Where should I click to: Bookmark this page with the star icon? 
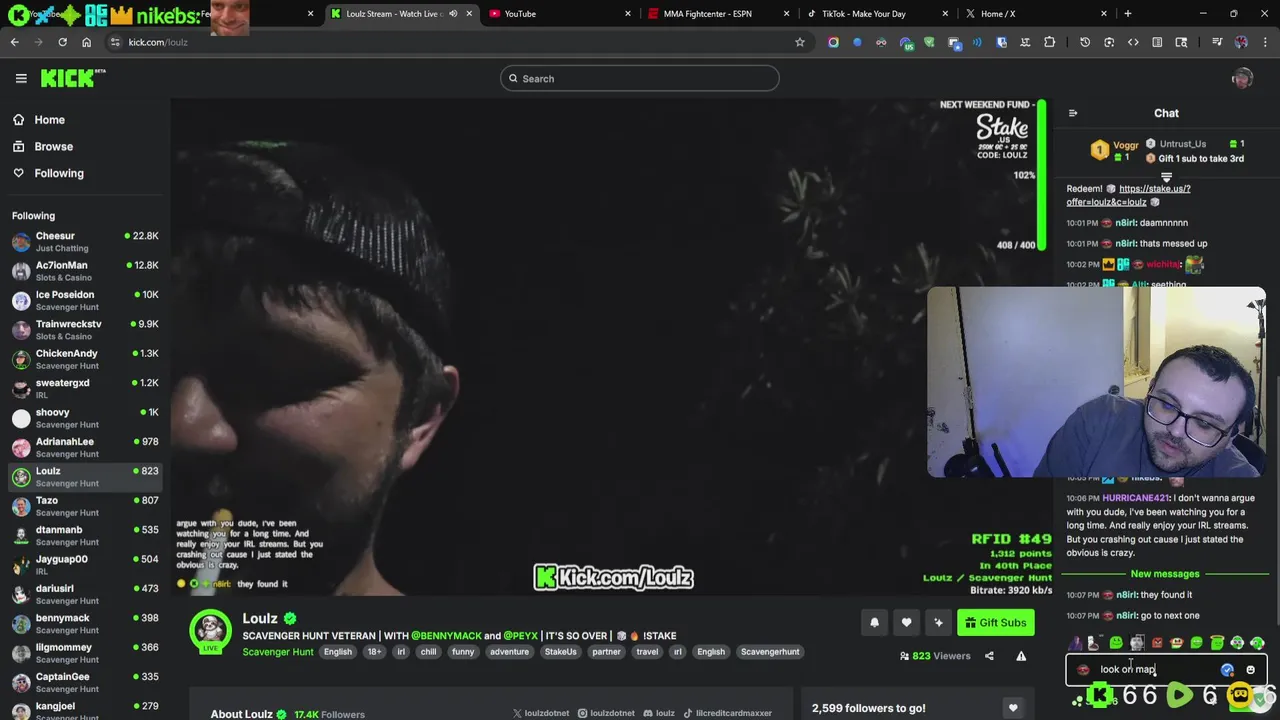[800, 42]
